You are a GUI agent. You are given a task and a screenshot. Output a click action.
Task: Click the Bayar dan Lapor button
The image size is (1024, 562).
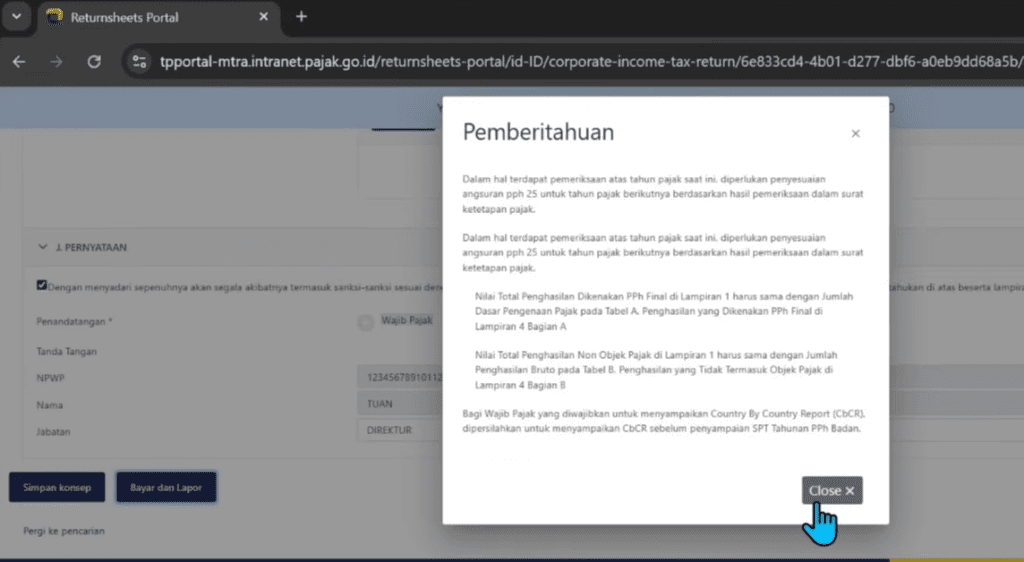point(165,488)
